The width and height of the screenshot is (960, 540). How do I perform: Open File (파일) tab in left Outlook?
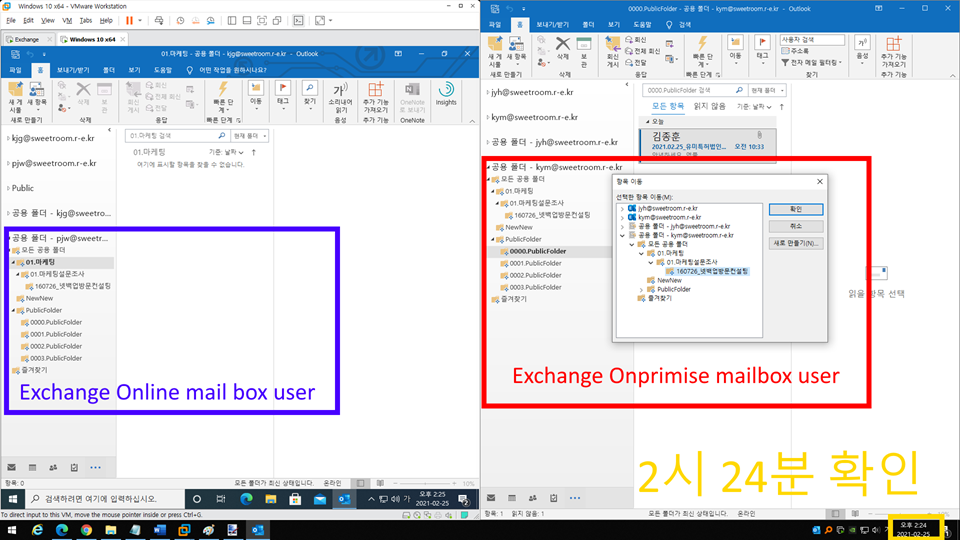(15, 70)
